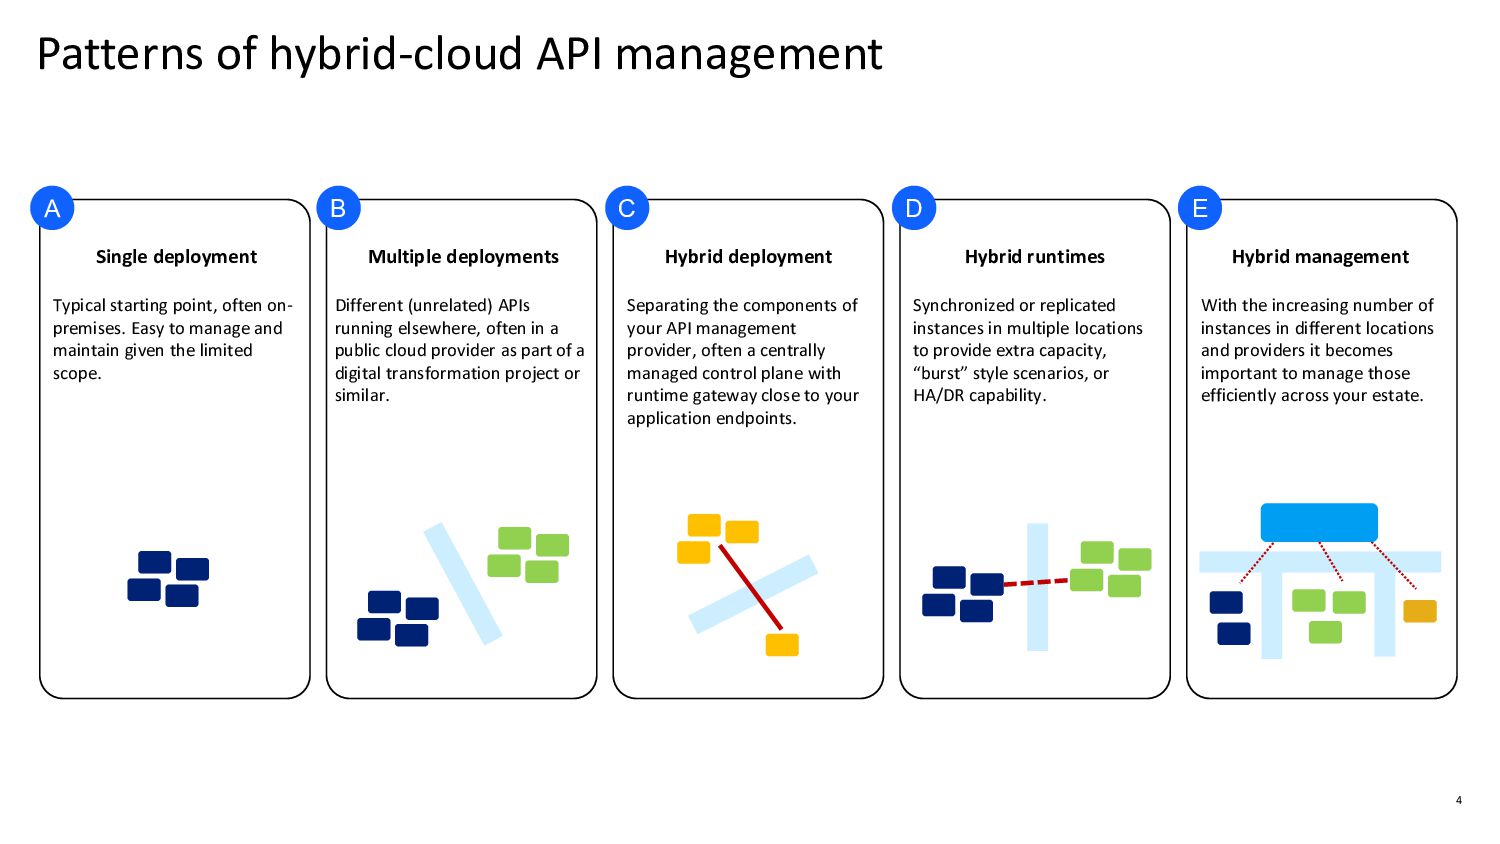
Task: Click the green block cluster in card E
Action: tap(1329, 616)
